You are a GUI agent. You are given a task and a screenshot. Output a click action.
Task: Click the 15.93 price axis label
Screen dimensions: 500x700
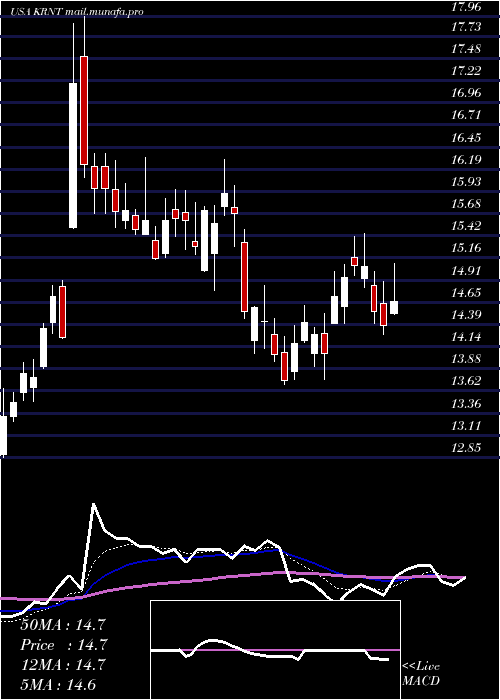point(466,182)
